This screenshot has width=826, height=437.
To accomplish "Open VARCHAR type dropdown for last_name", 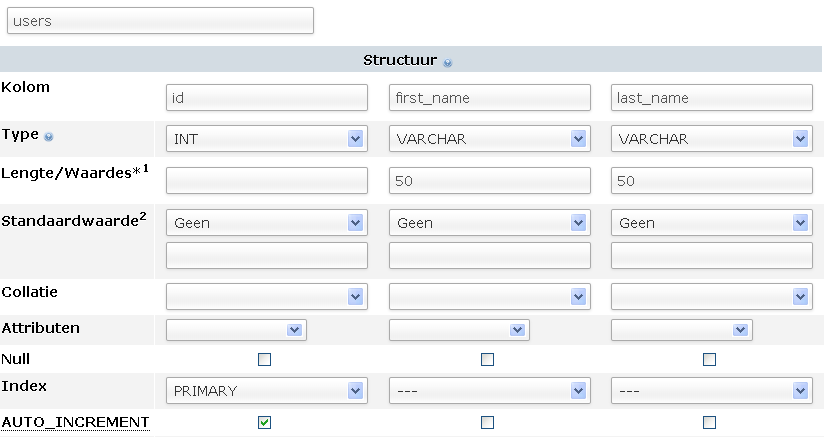I will pos(711,139).
